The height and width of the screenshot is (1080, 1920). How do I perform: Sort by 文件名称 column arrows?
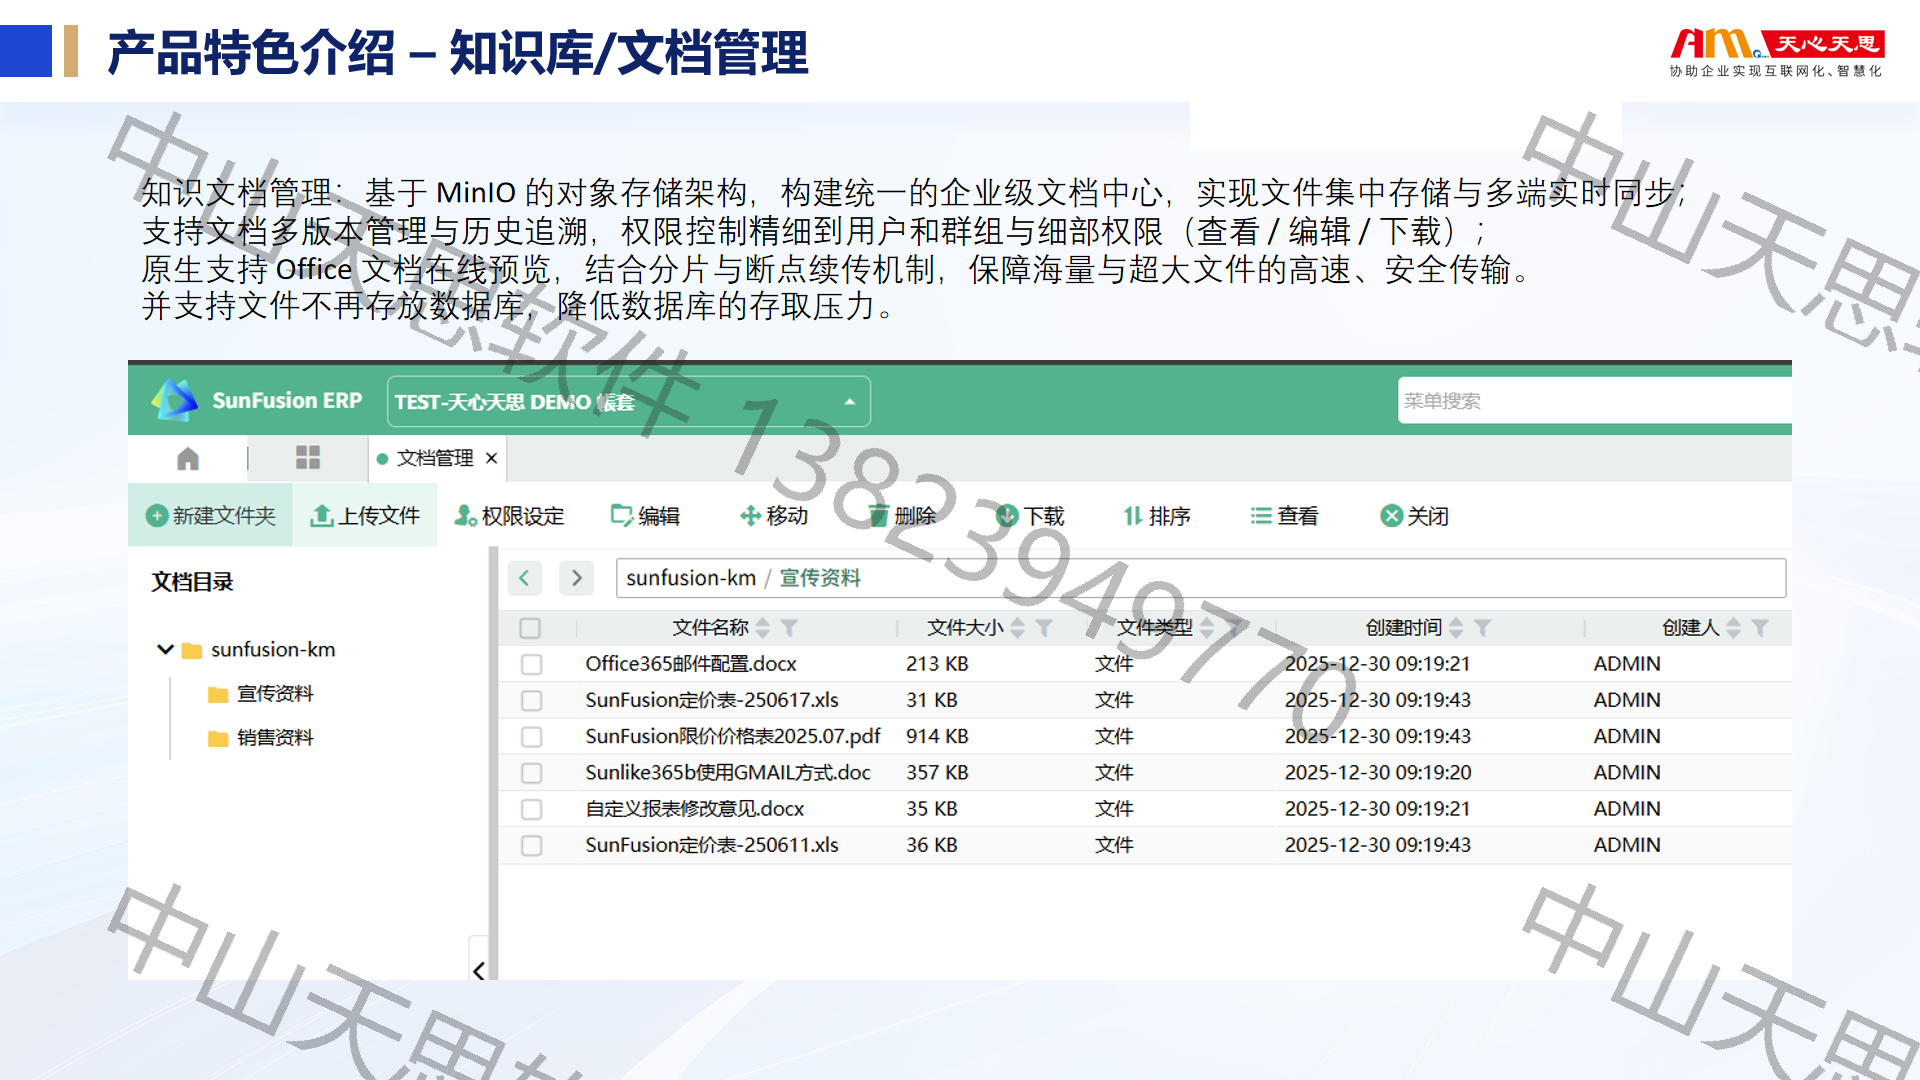point(763,628)
